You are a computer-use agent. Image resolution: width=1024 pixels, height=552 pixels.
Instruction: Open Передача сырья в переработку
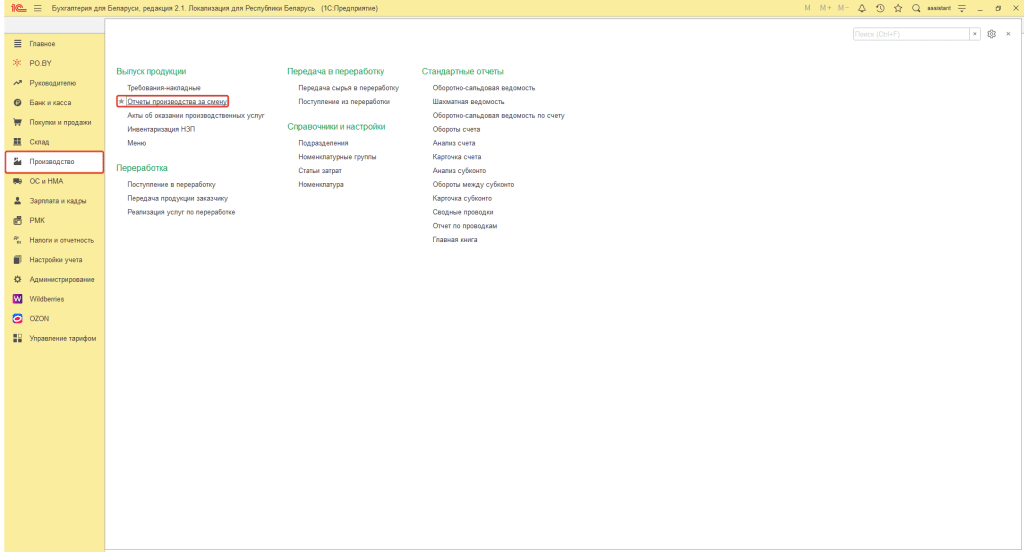point(349,88)
